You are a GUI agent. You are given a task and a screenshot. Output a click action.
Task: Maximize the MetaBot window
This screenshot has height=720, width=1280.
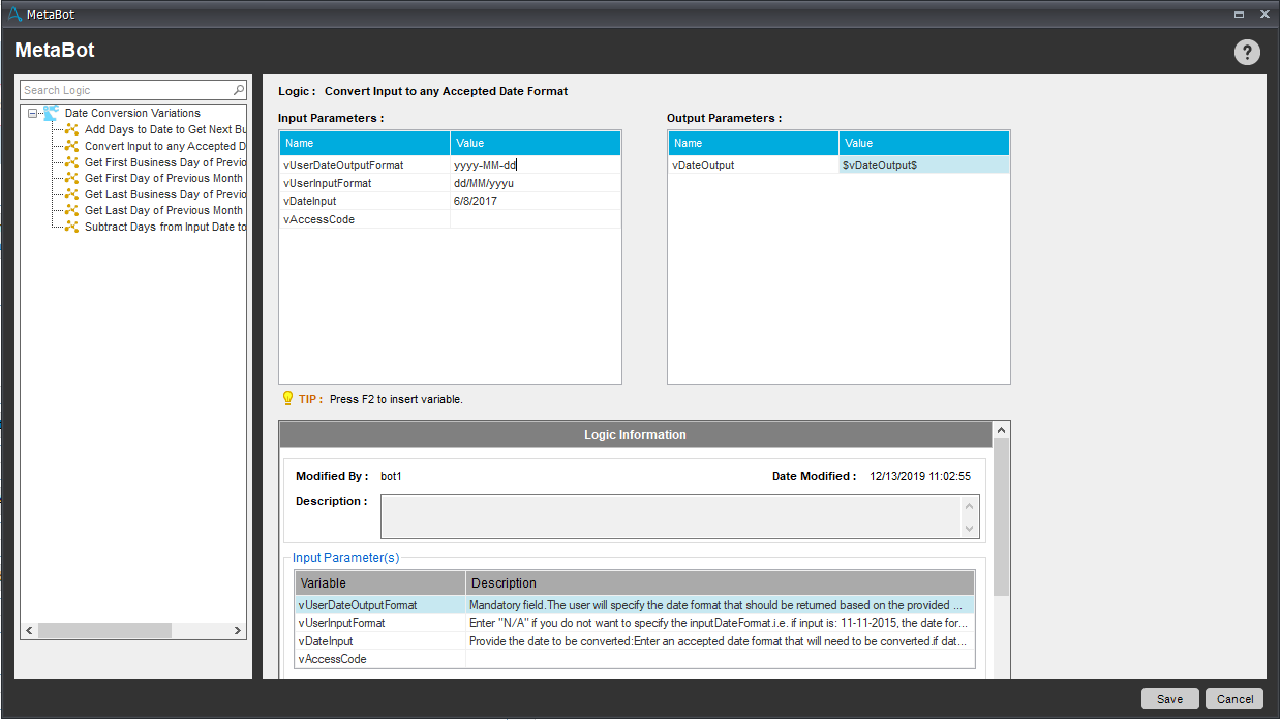pos(1239,14)
